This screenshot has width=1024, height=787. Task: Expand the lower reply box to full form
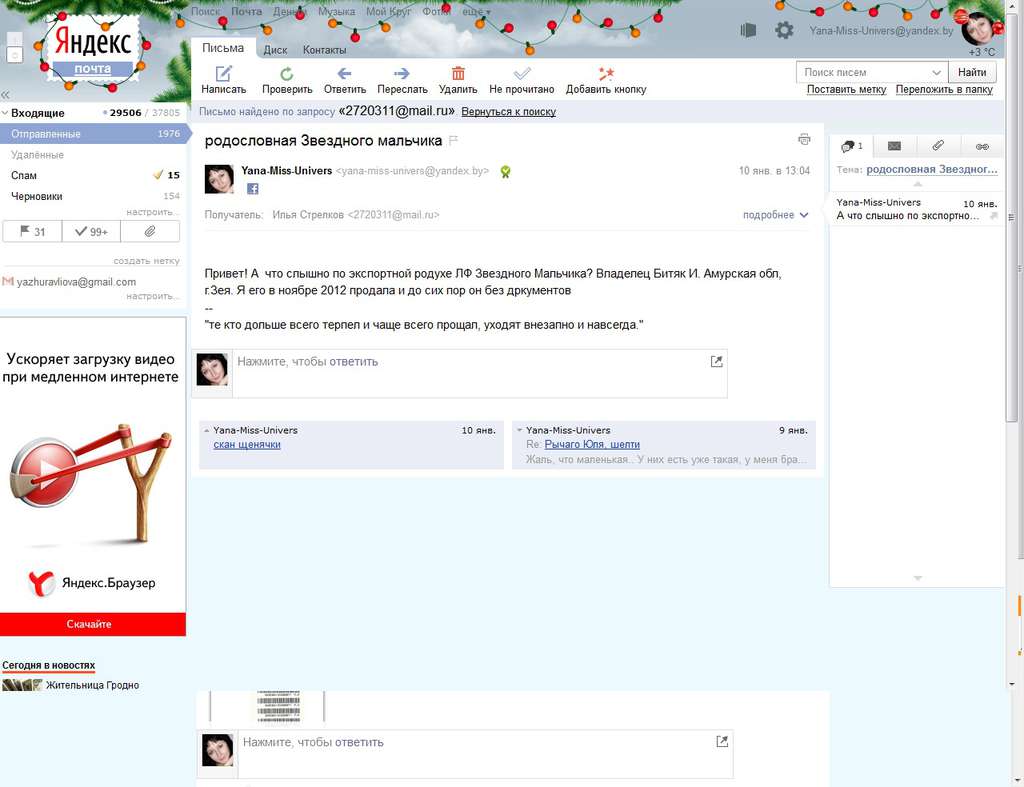tap(722, 741)
